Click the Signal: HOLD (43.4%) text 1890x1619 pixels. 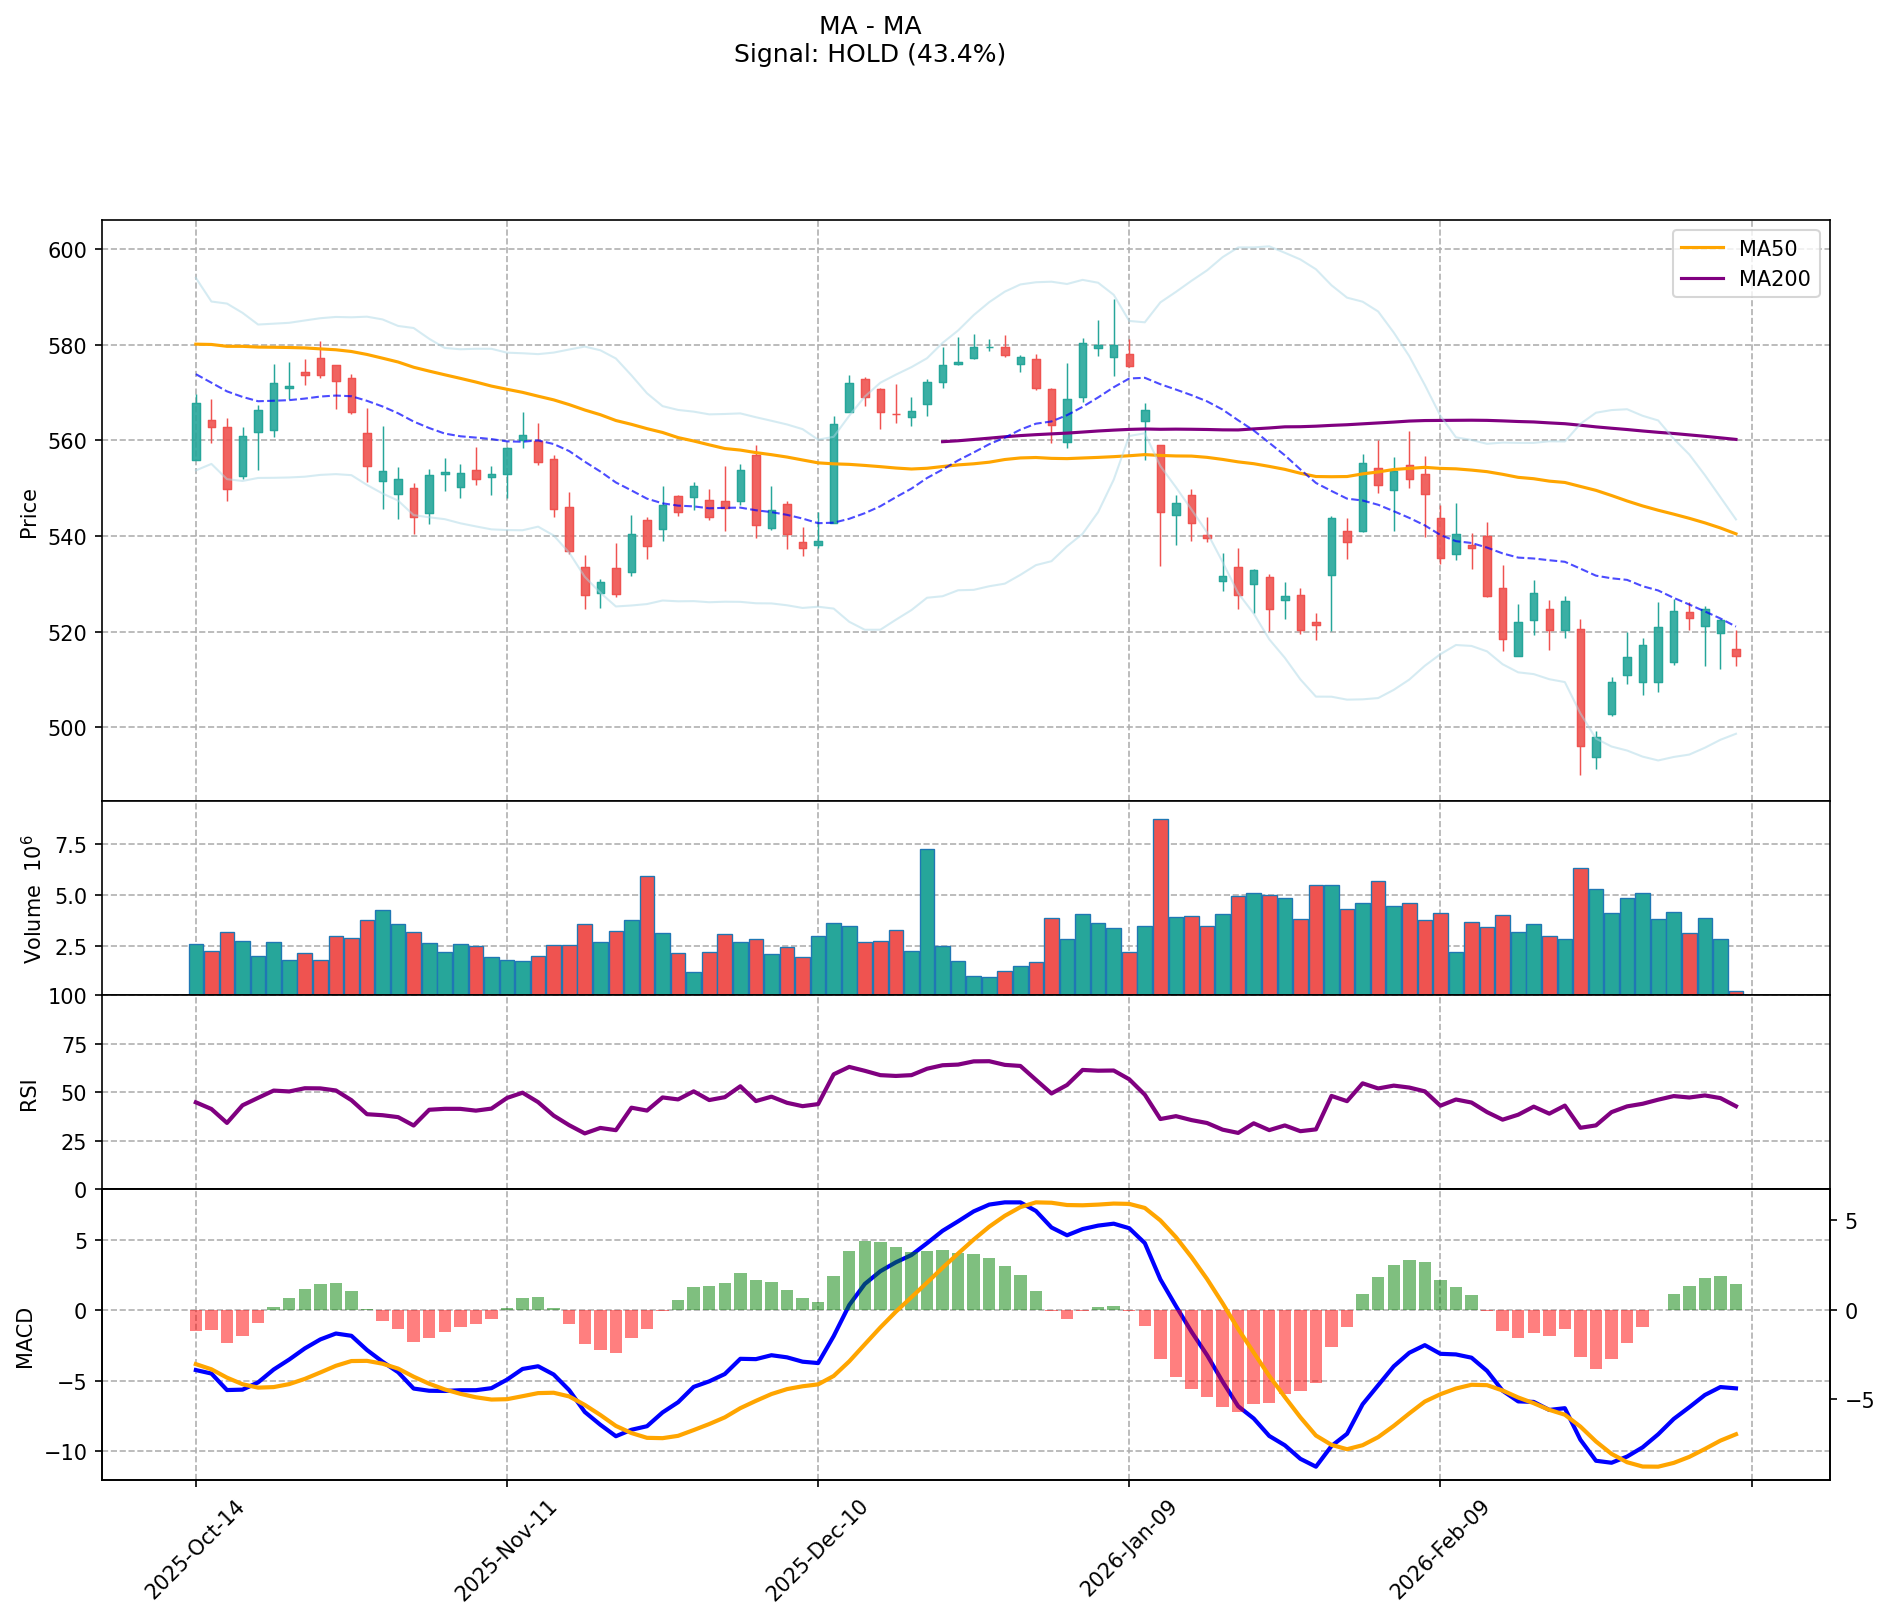[x=869, y=54]
